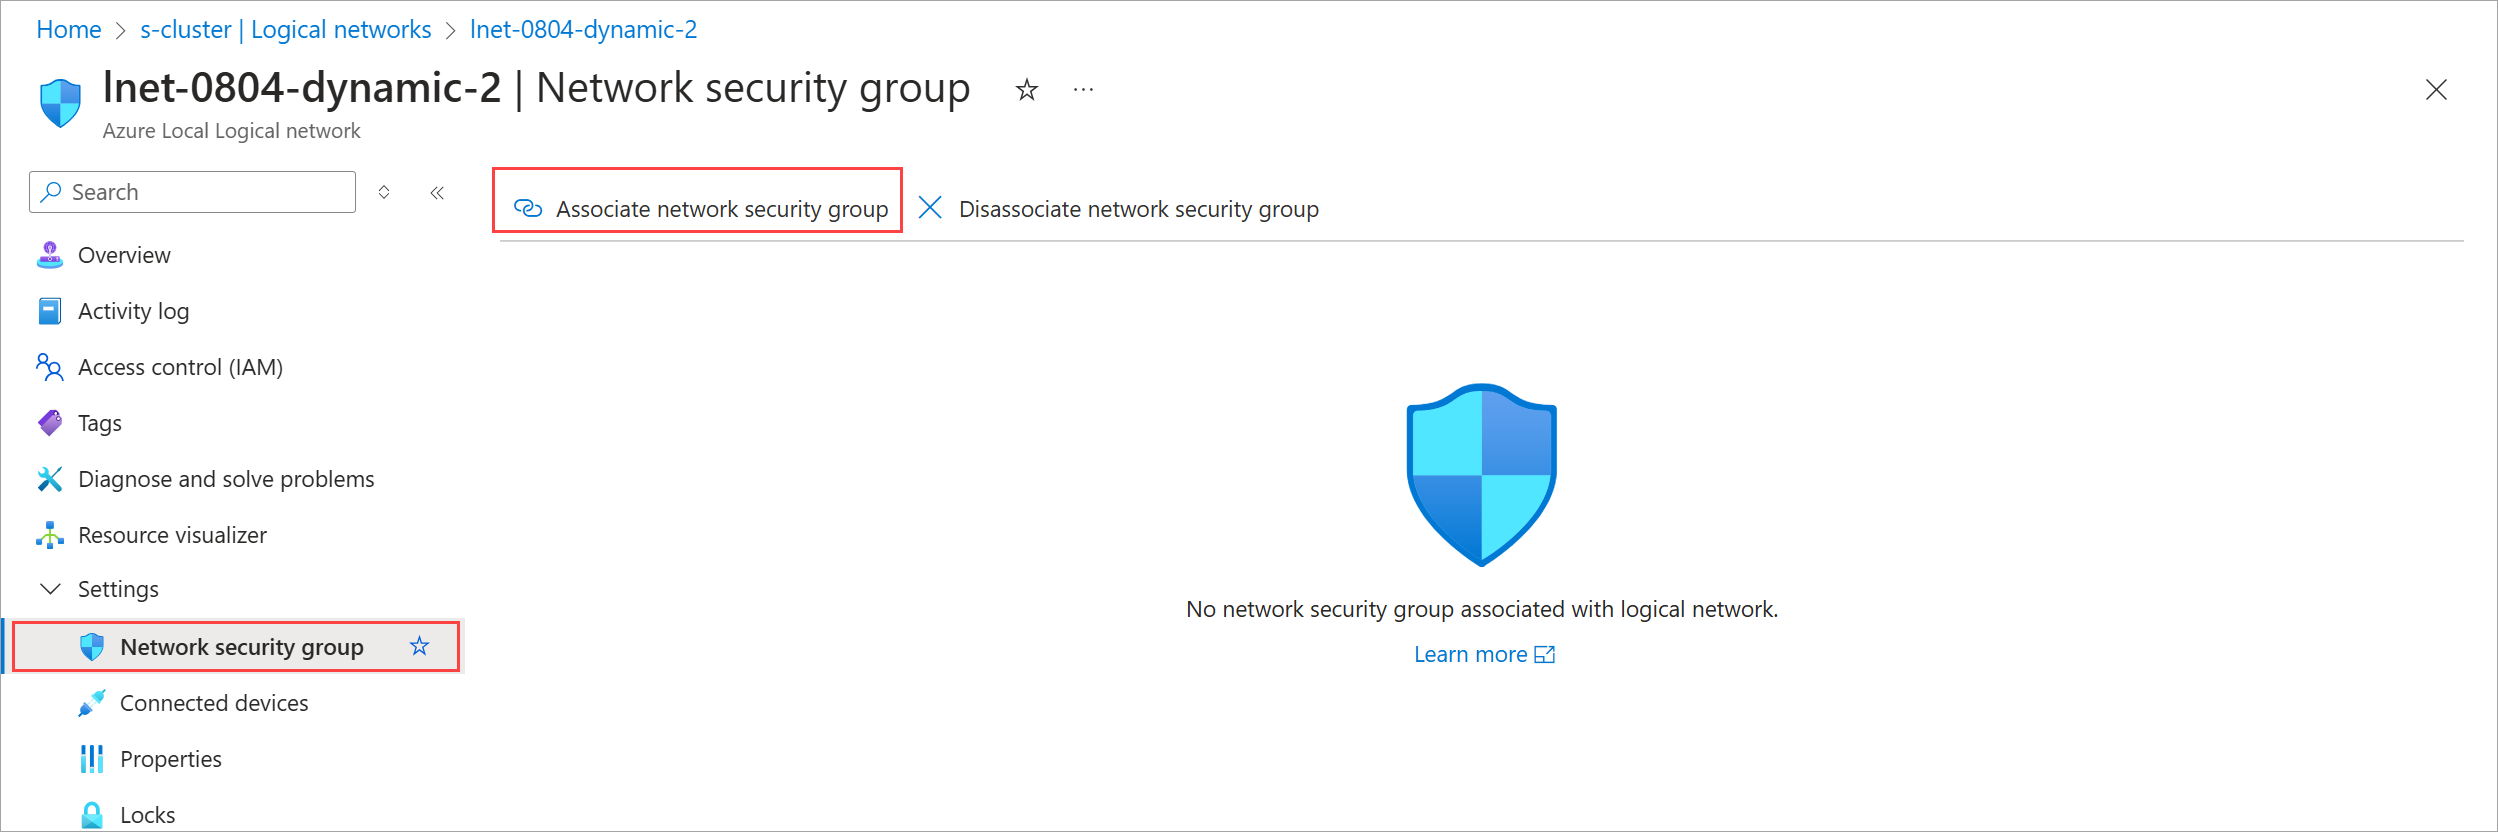Click the Connected devices plug icon

(x=92, y=703)
